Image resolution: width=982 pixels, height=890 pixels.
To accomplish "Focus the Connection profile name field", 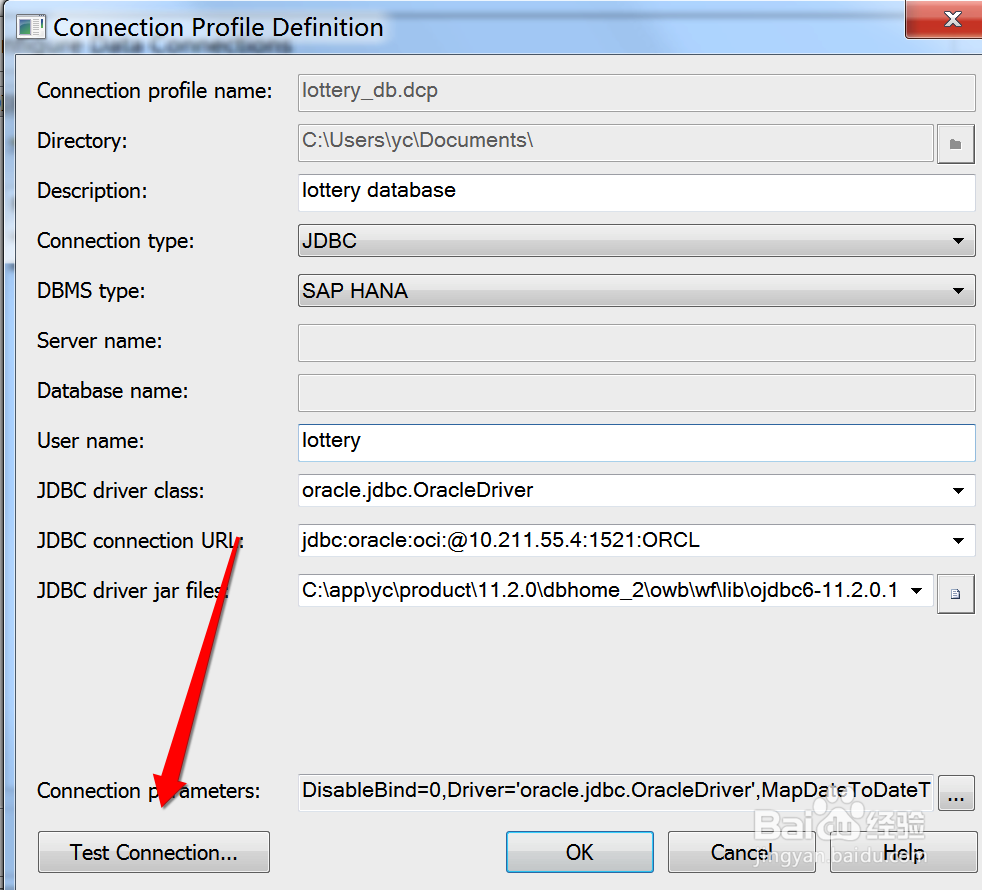I will click(x=636, y=92).
